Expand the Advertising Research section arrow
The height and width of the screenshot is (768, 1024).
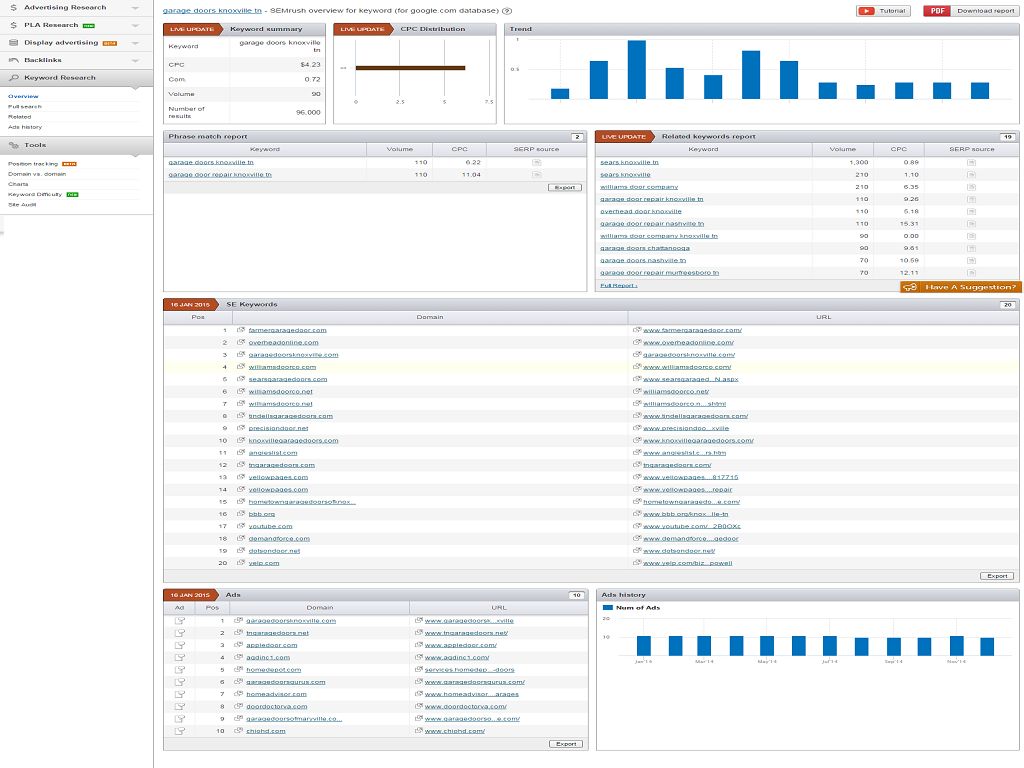(x=135, y=8)
